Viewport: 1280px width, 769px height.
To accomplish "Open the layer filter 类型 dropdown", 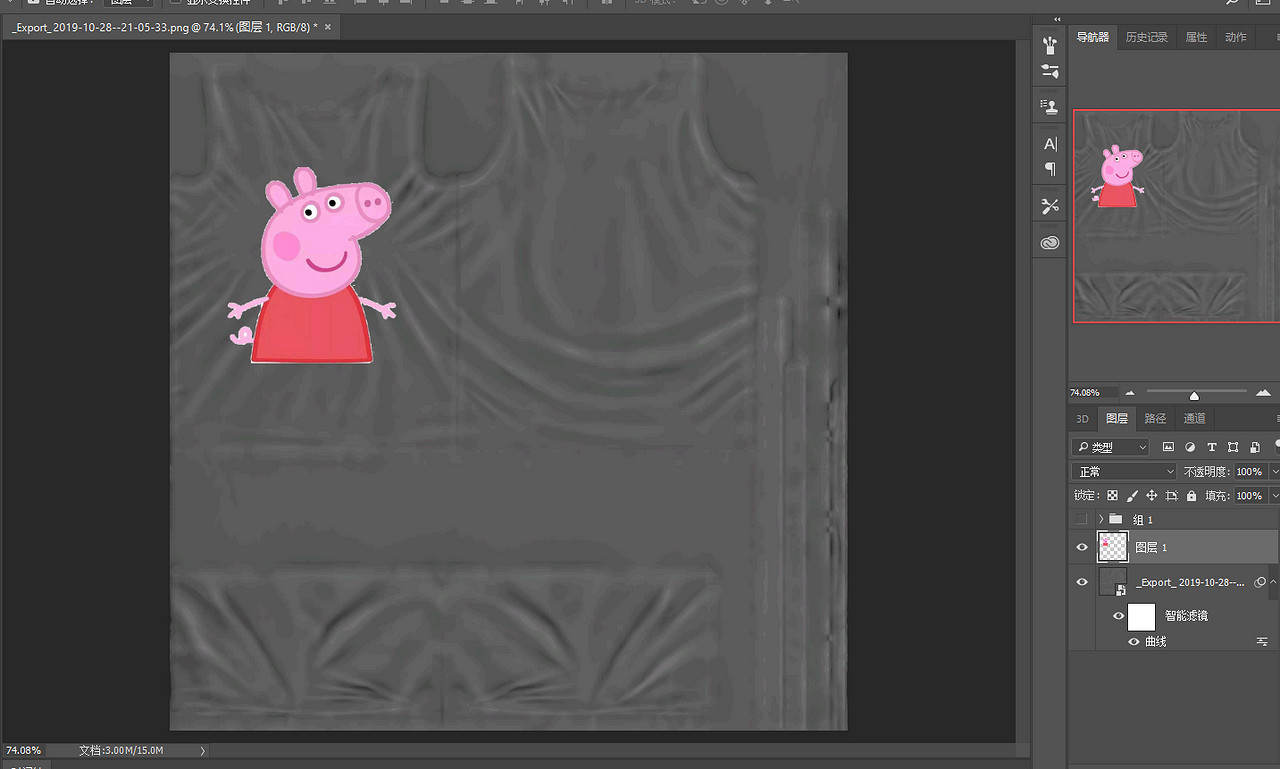I will point(1110,447).
